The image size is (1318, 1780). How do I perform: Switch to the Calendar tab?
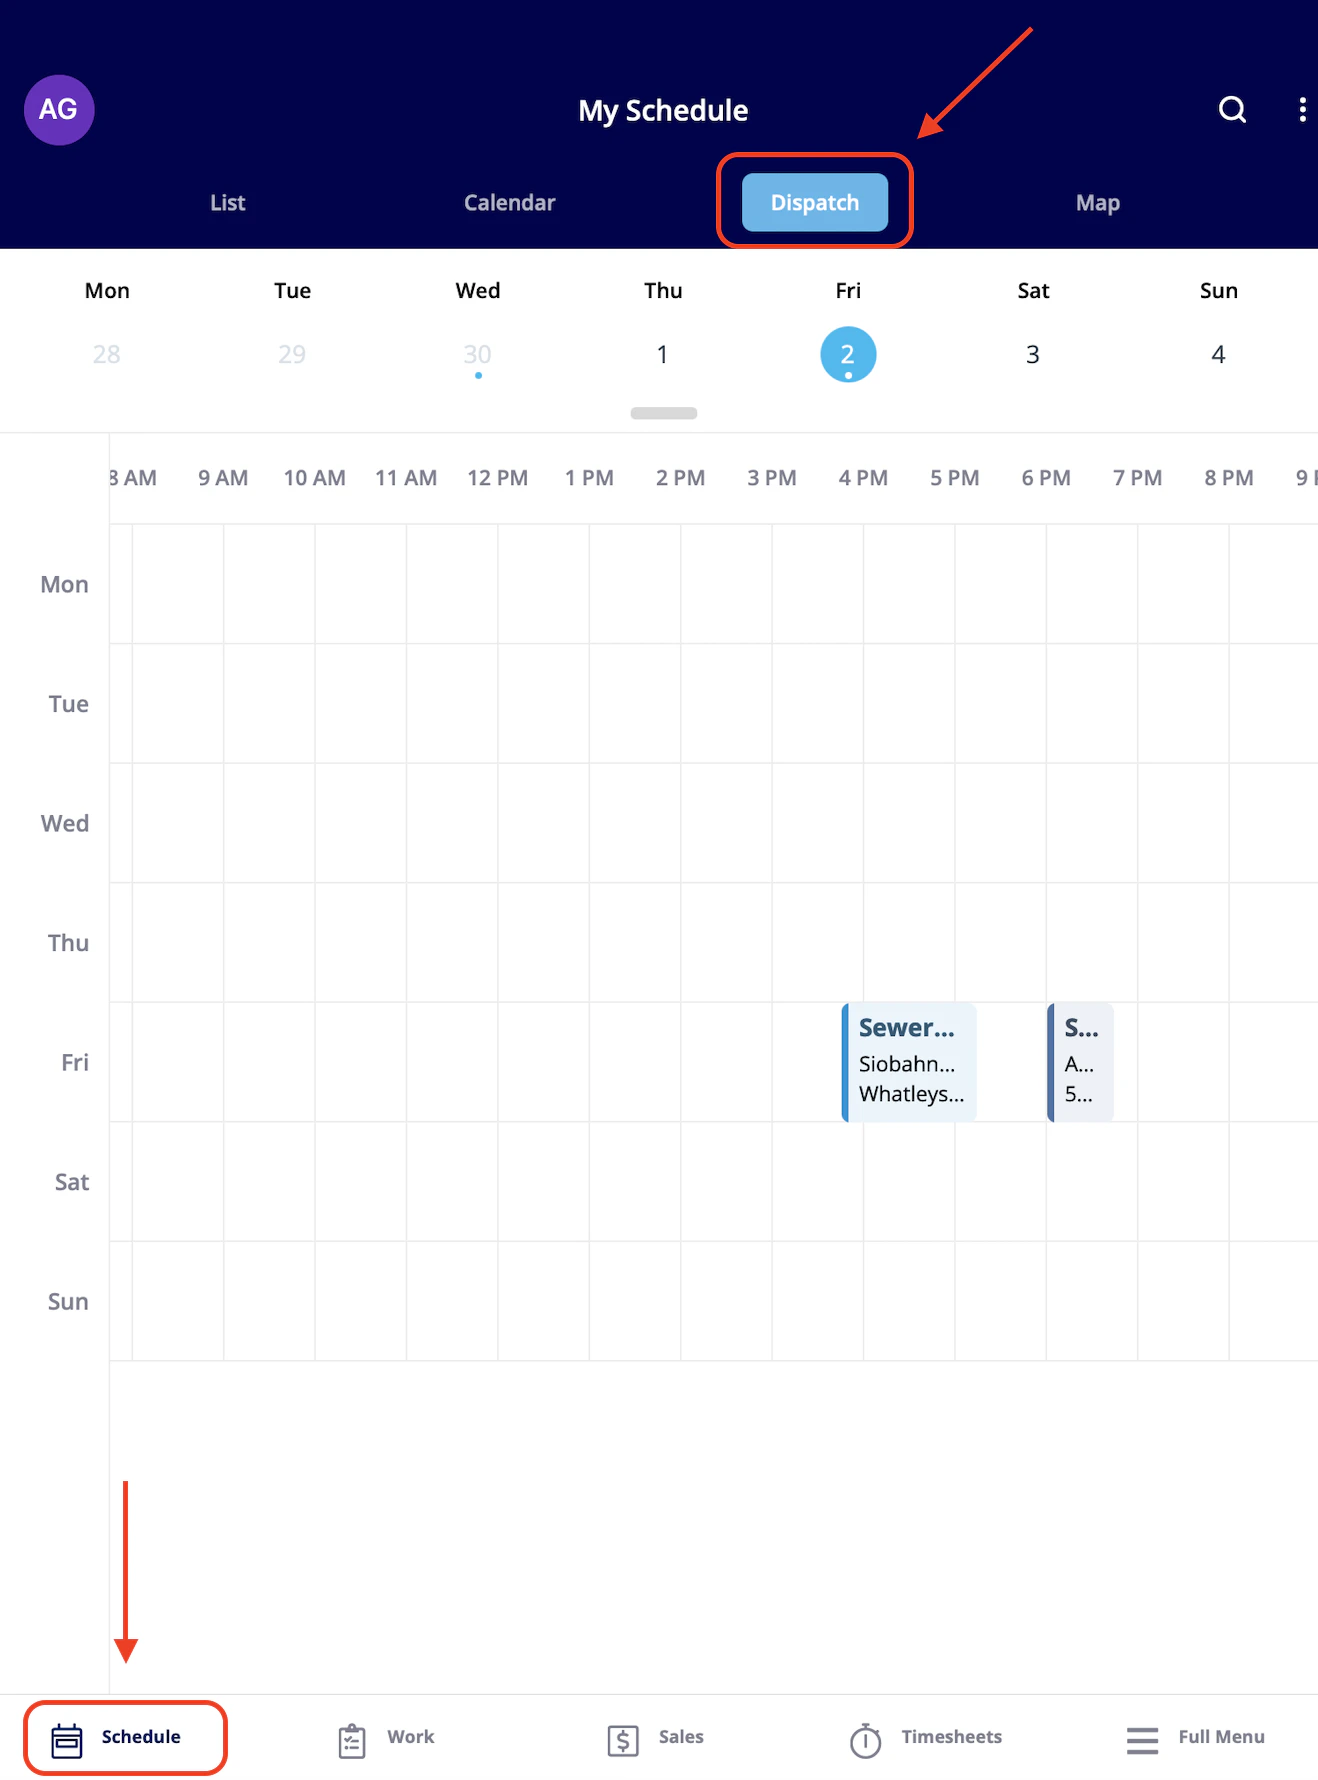coord(509,203)
